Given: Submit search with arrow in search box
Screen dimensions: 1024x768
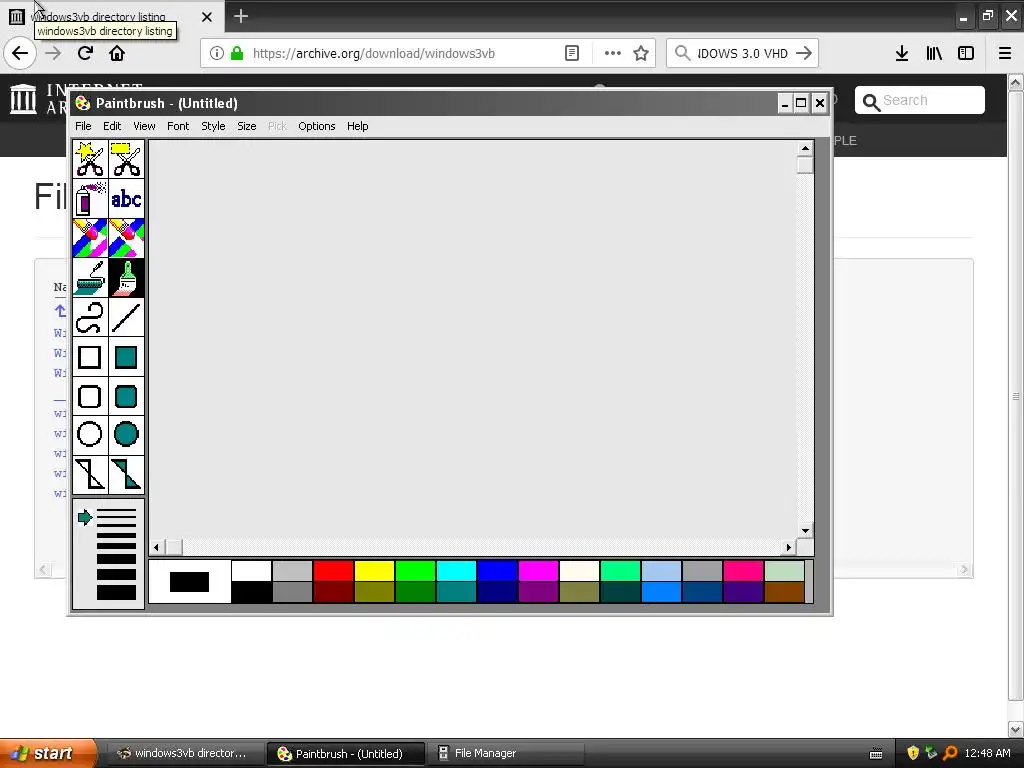Looking at the screenshot, I should [x=804, y=54].
